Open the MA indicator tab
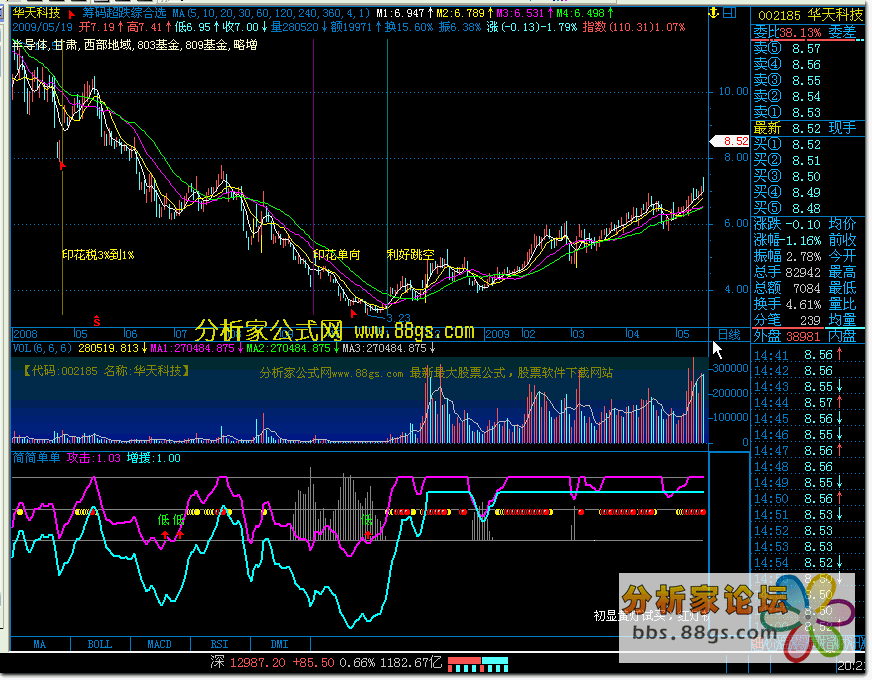 (x=40, y=644)
